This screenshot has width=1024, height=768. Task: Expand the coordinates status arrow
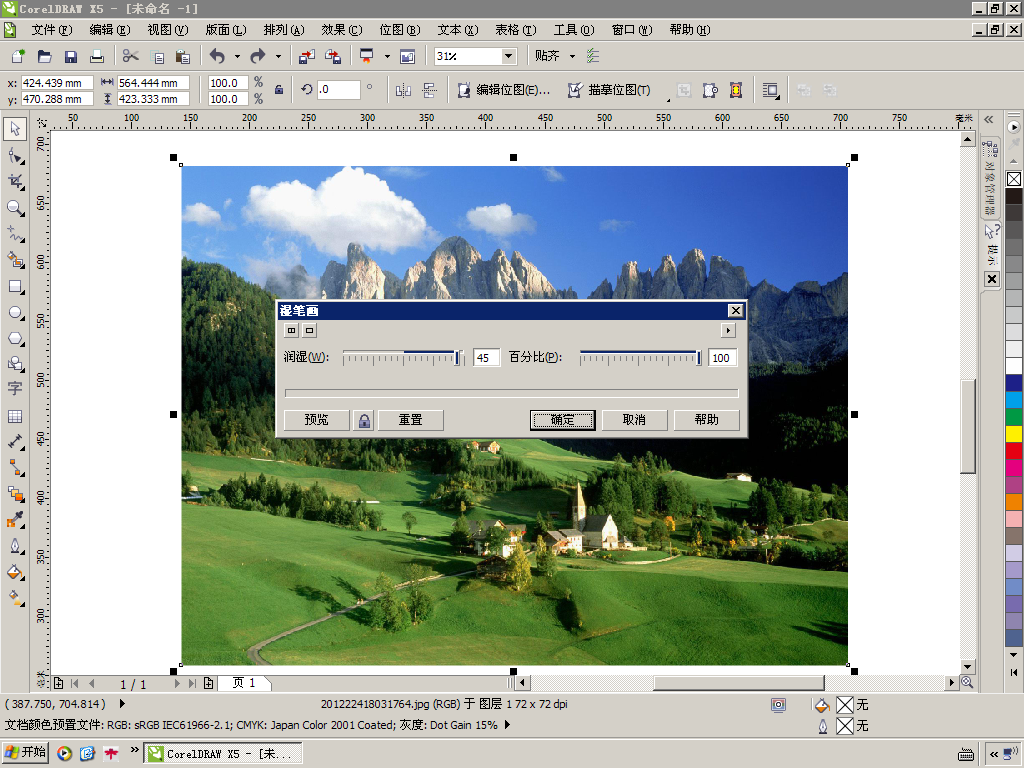pos(121,704)
